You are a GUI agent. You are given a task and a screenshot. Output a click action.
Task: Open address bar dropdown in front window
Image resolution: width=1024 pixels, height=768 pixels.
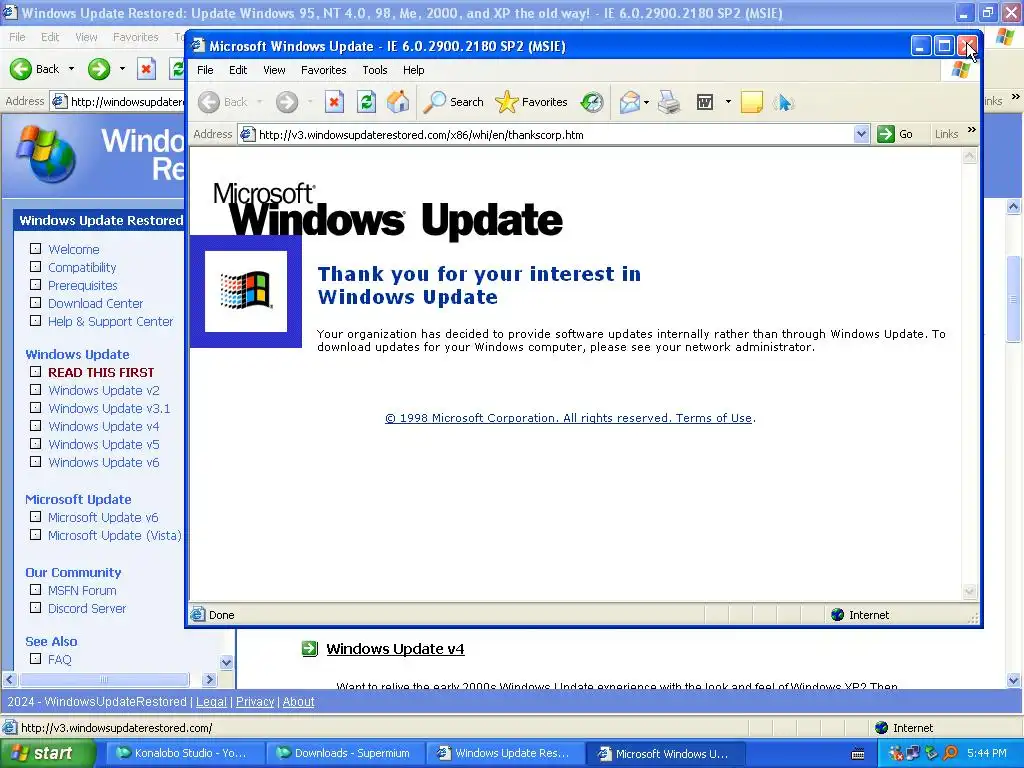tap(861, 135)
